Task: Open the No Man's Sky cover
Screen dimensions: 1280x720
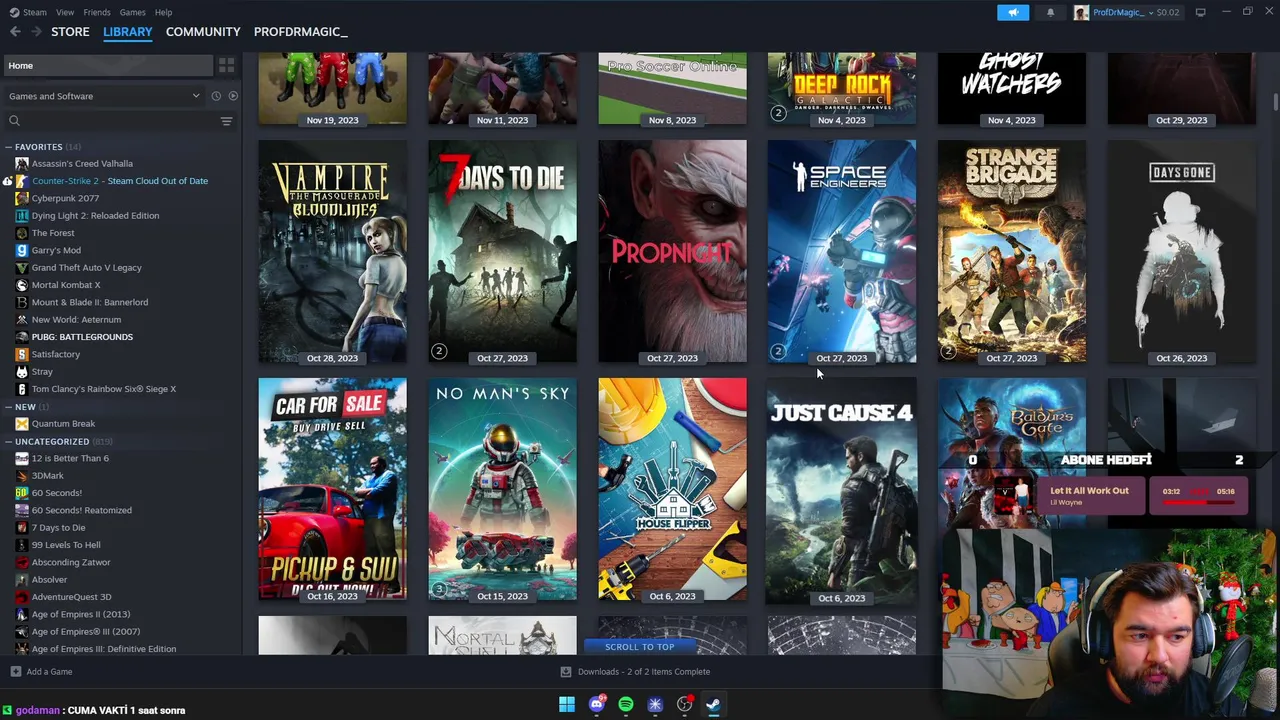Action: click(502, 489)
